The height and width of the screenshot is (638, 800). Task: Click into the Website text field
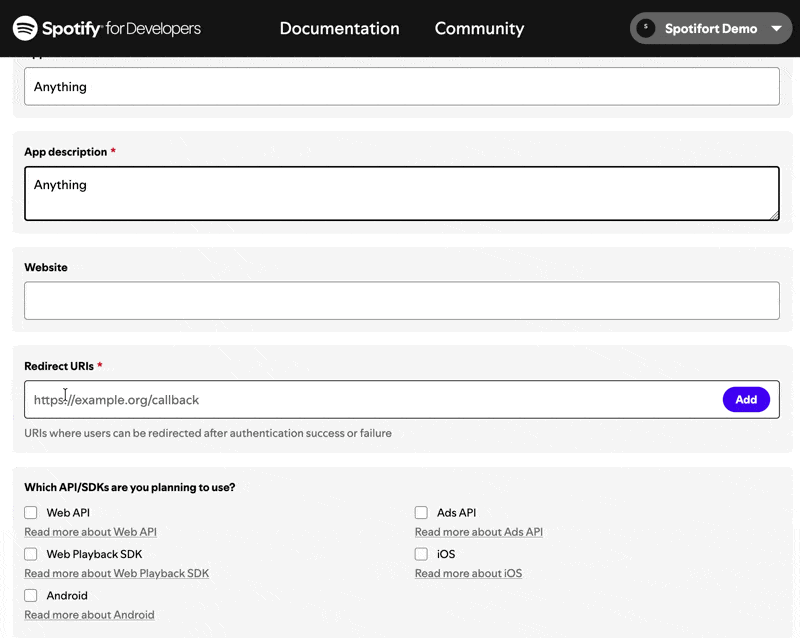[401, 301]
